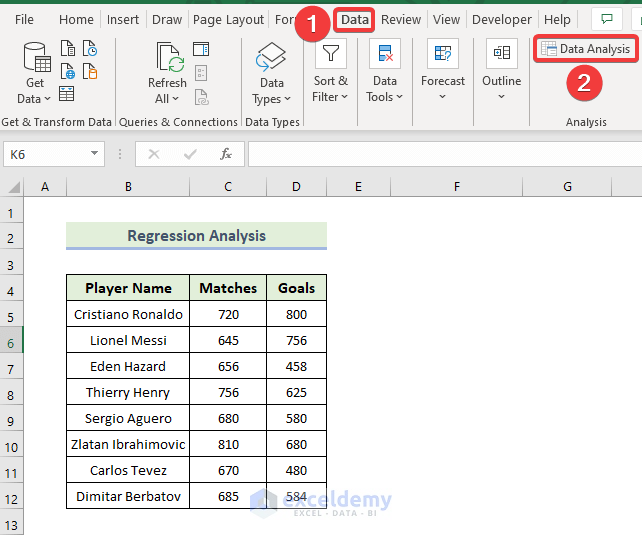Select cell Lionel Messi
The height and width of the screenshot is (535, 642).
click(x=128, y=340)
